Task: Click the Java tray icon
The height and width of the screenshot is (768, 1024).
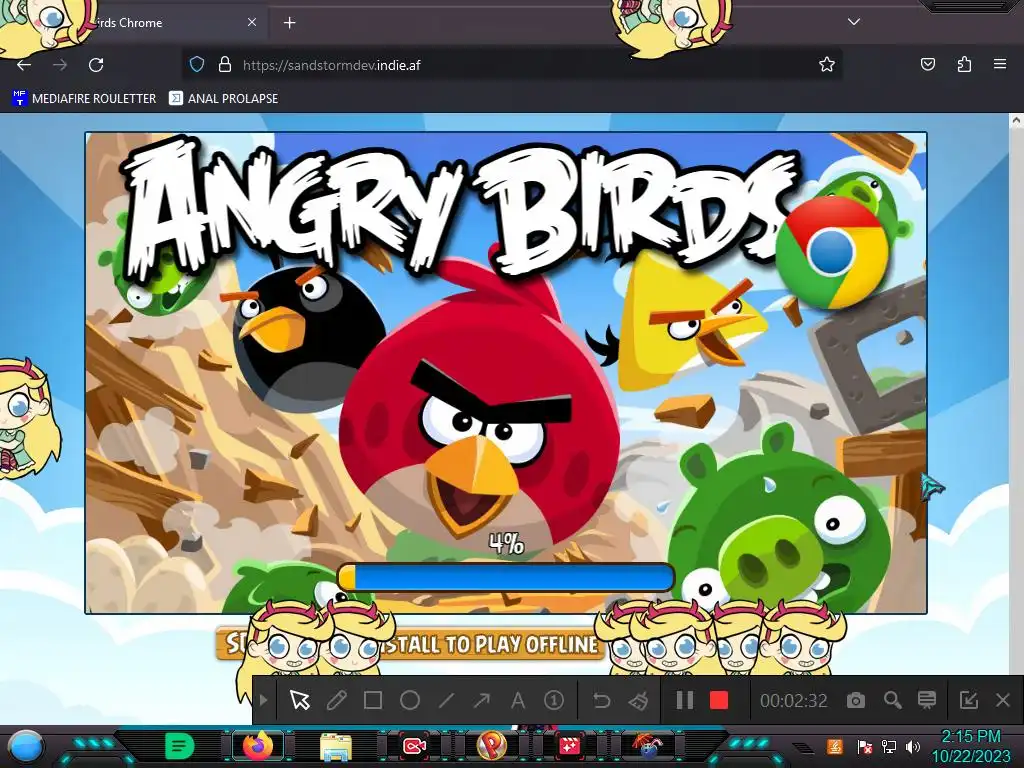Action: [x=835, y=746]
